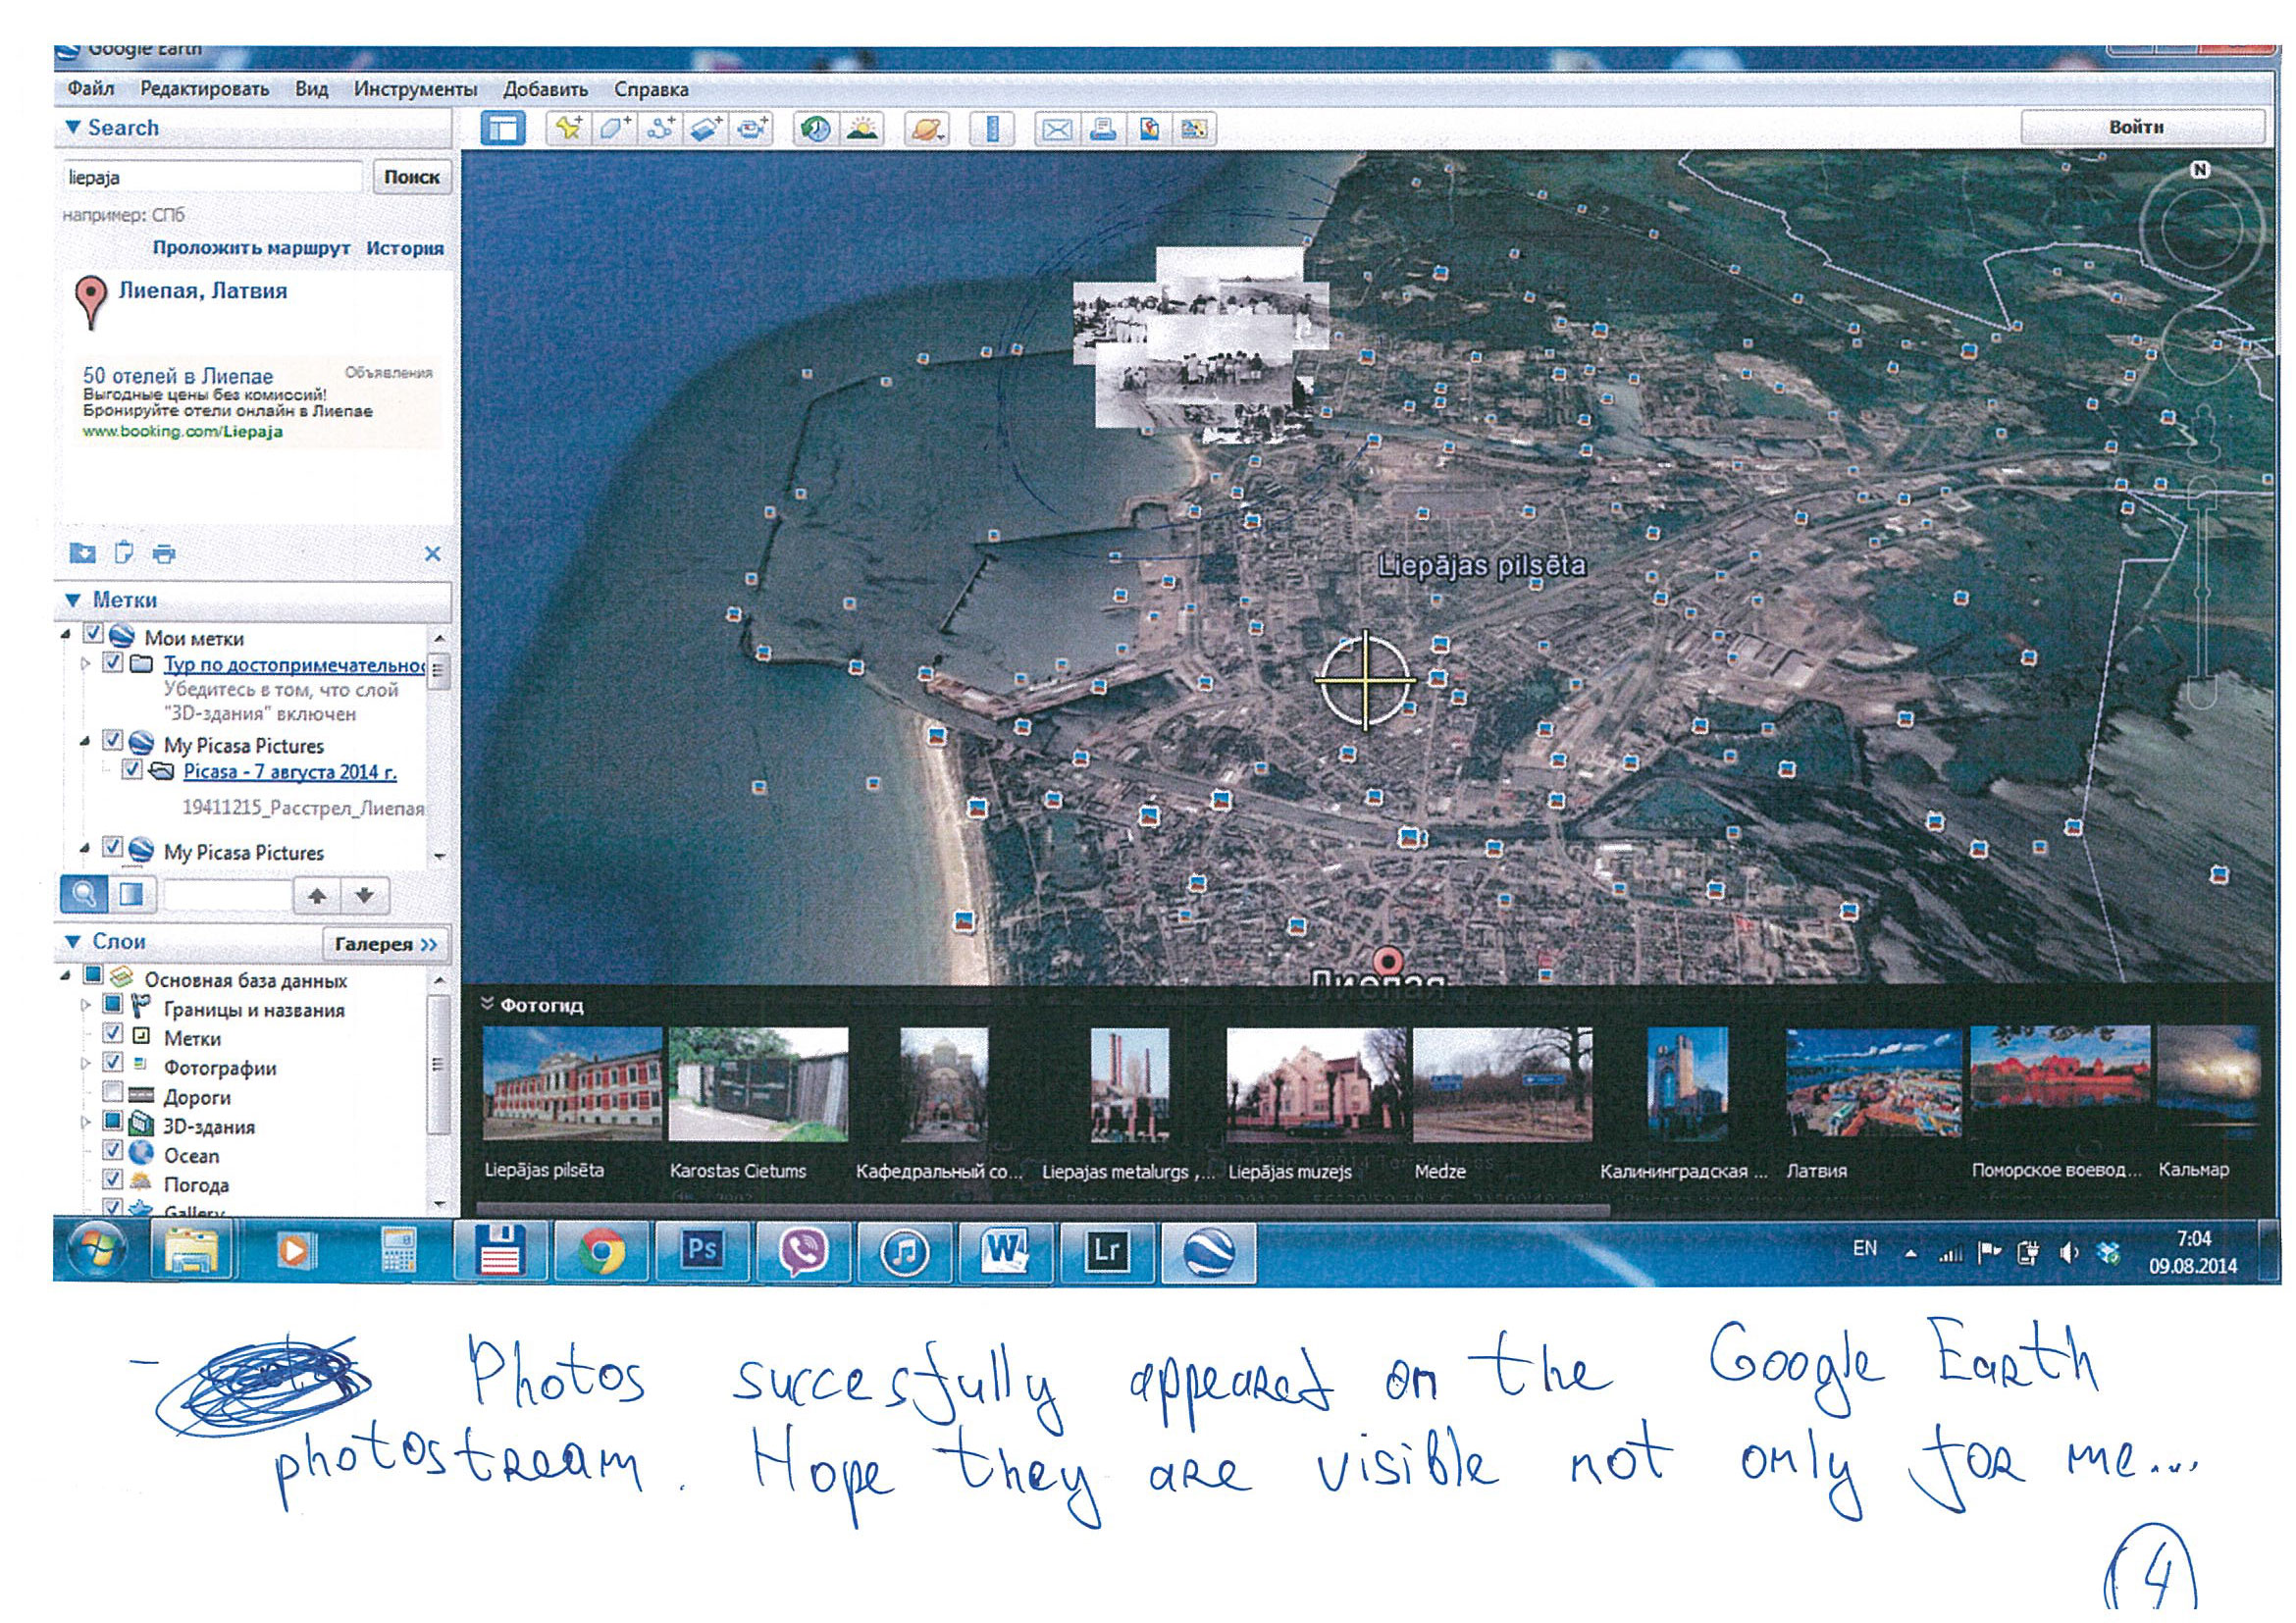Viewport: 2296px width, 1623px height.
Task: Expand the Тур по достопримечательностям folder
Action: (x=86, y=663)
